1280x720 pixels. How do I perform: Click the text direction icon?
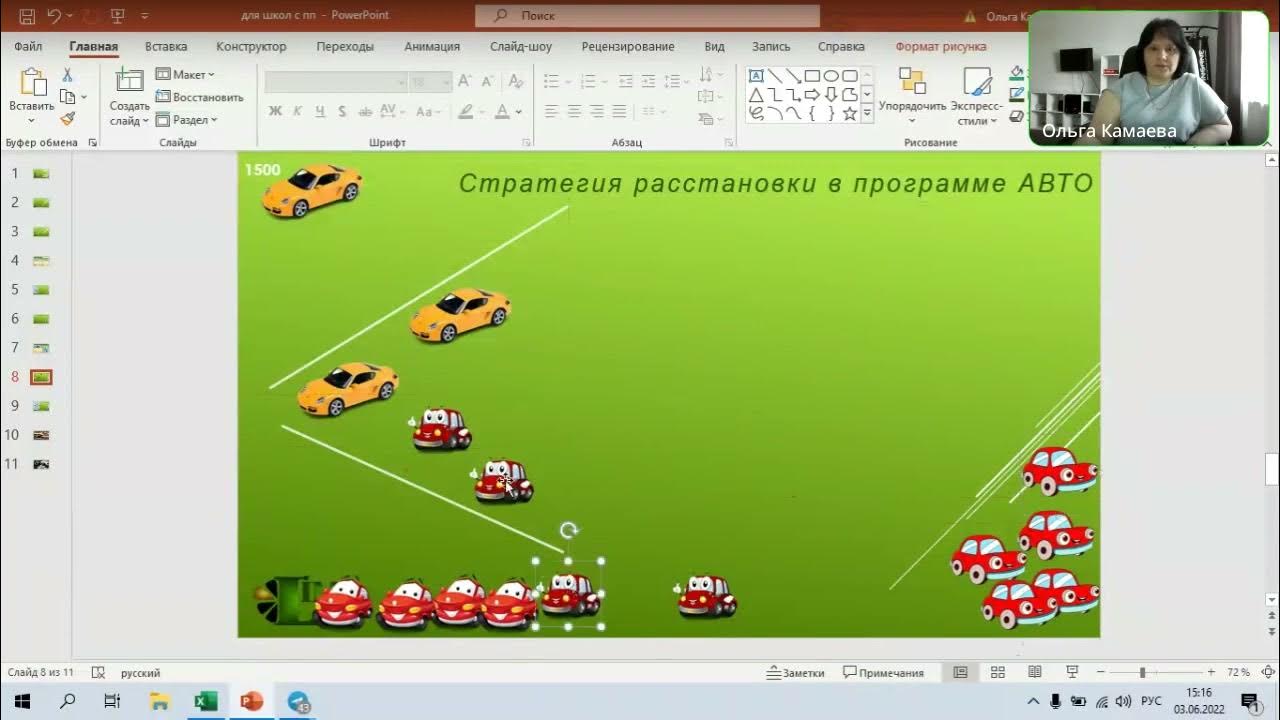point(707,75)
